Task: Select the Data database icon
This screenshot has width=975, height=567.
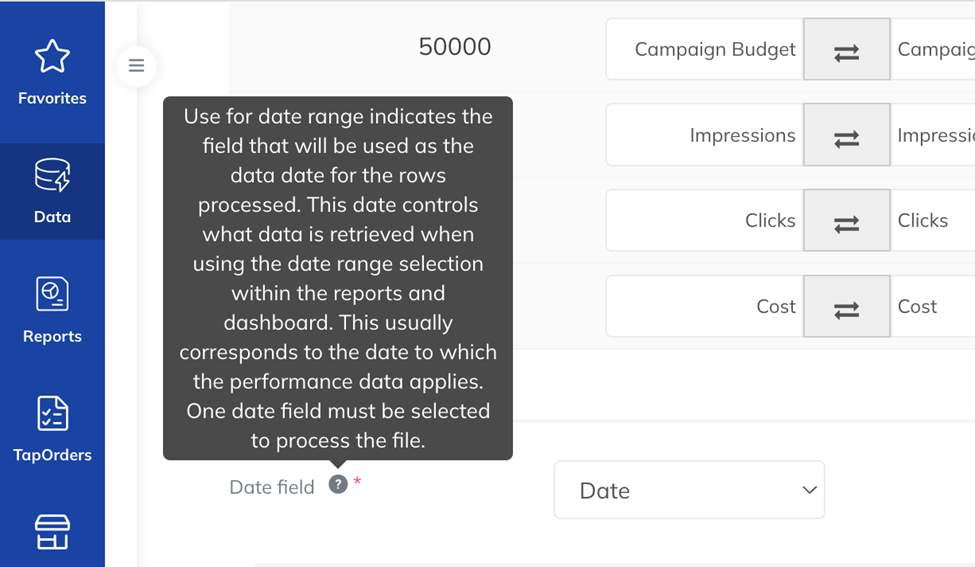Action: tap(52, 175)
